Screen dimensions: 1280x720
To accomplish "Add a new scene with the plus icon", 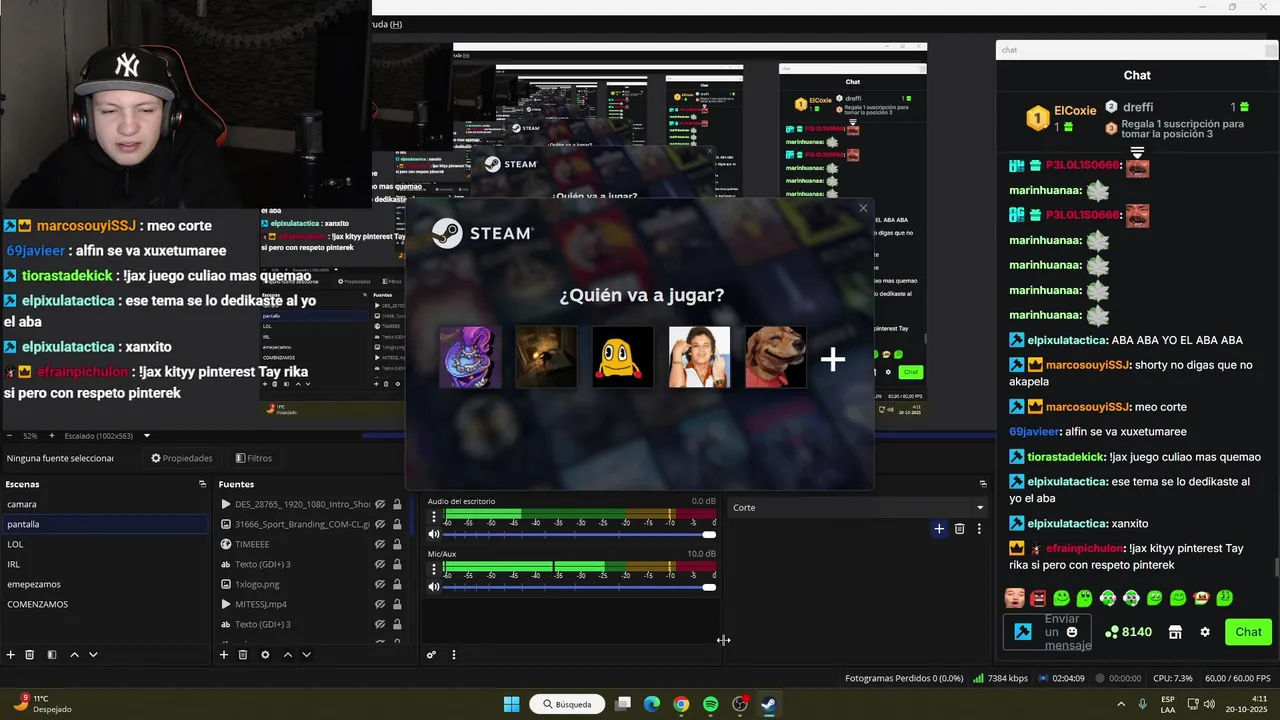I will tap(11, 655).
